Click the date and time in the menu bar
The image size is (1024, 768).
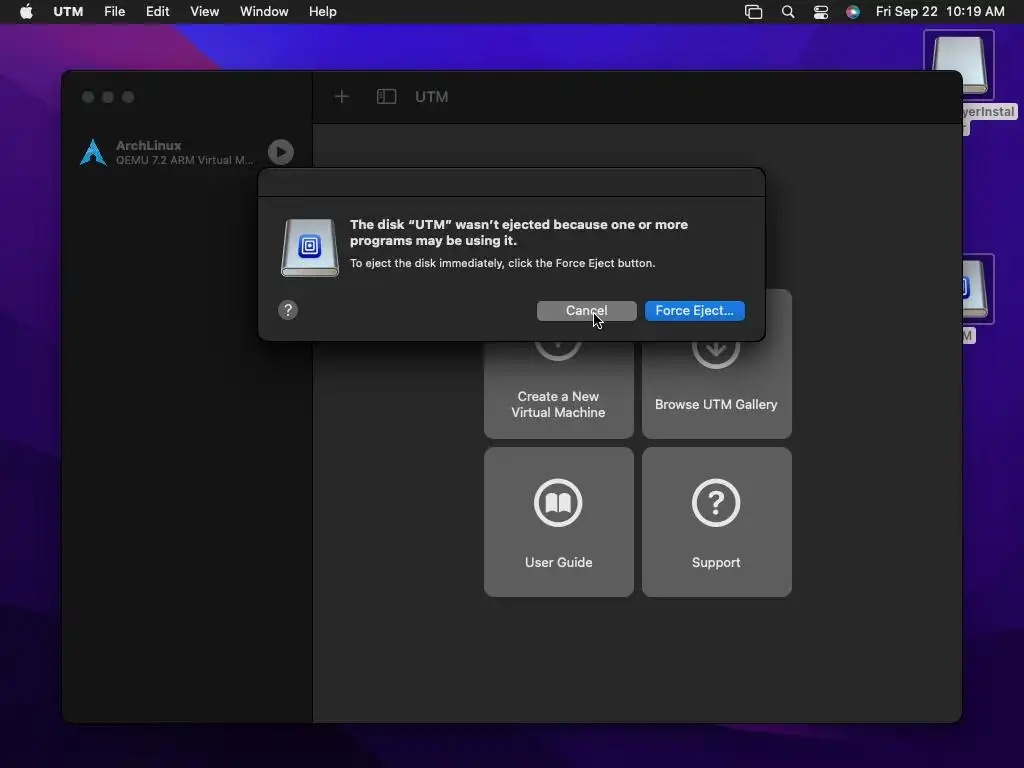(940, 12)
